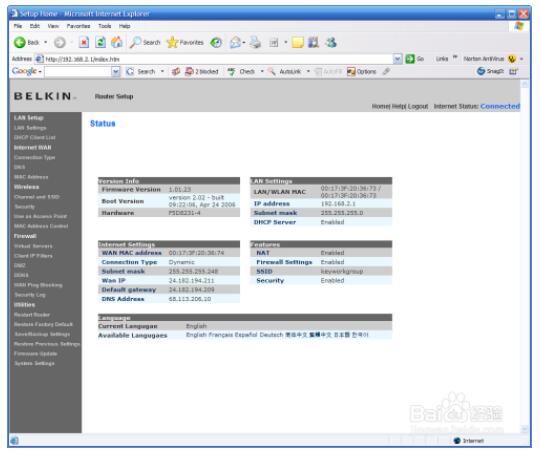
Task: Click inside the Google toolbar search field
Action: (78, 72)
